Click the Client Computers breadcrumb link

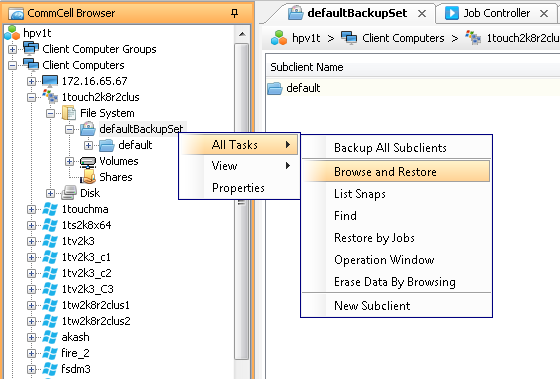(403, 38)
